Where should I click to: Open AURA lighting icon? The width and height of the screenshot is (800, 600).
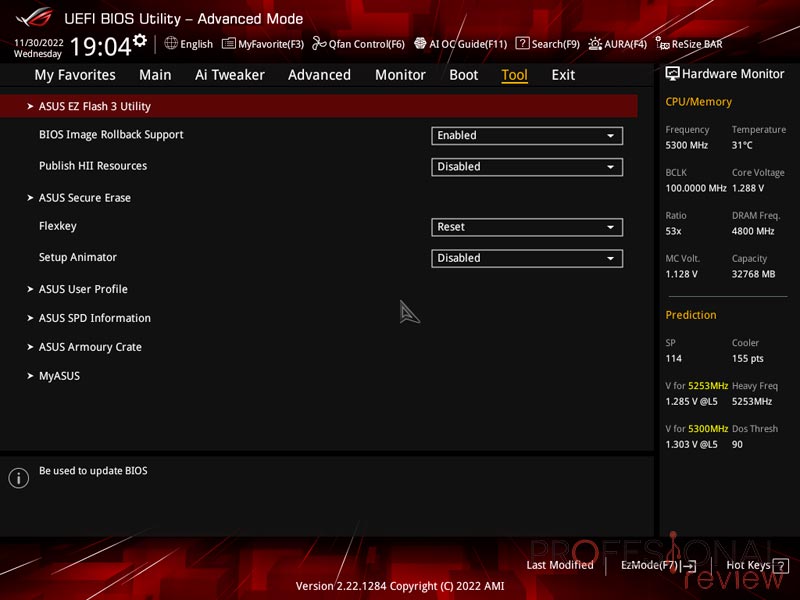click(x=595, y=44)
